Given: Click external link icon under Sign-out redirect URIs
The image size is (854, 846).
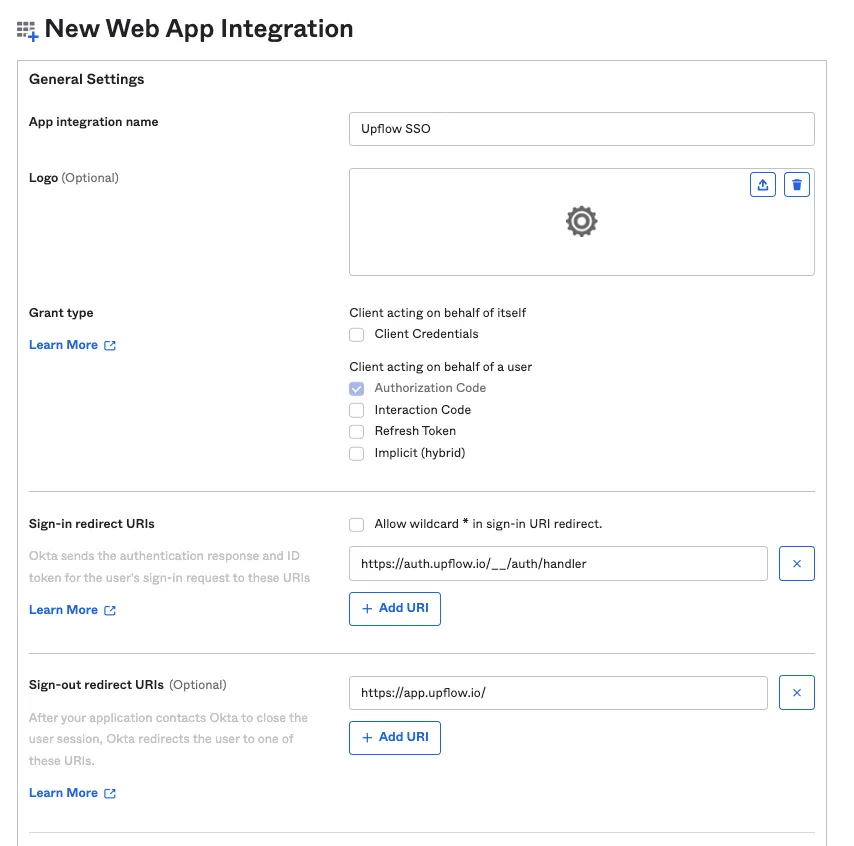Looking at the screenshot, I should pyautogui.click(x=110, y=793).
